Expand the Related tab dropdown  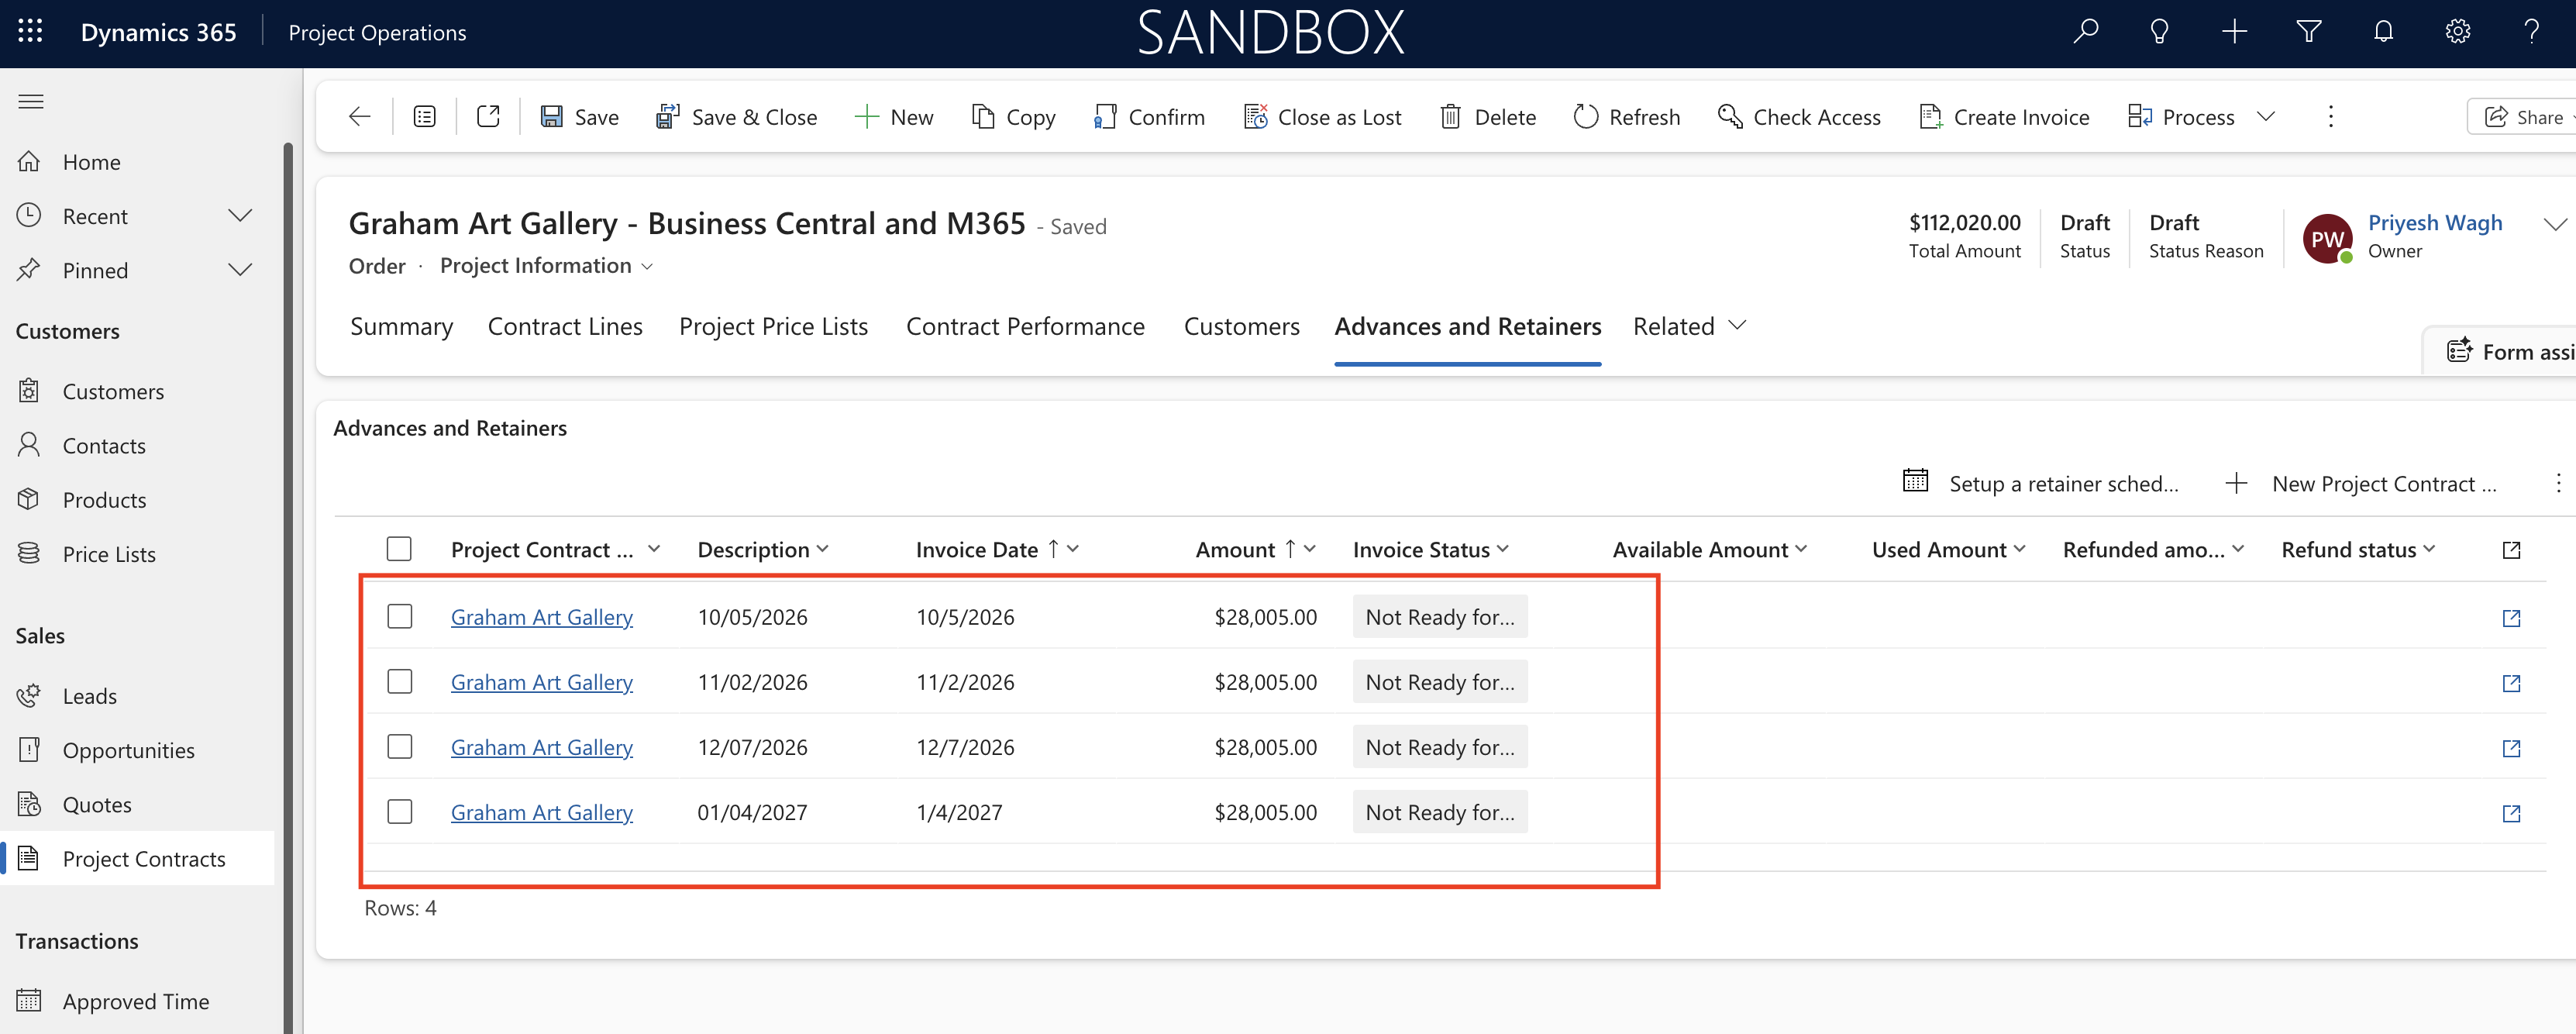1690,327
